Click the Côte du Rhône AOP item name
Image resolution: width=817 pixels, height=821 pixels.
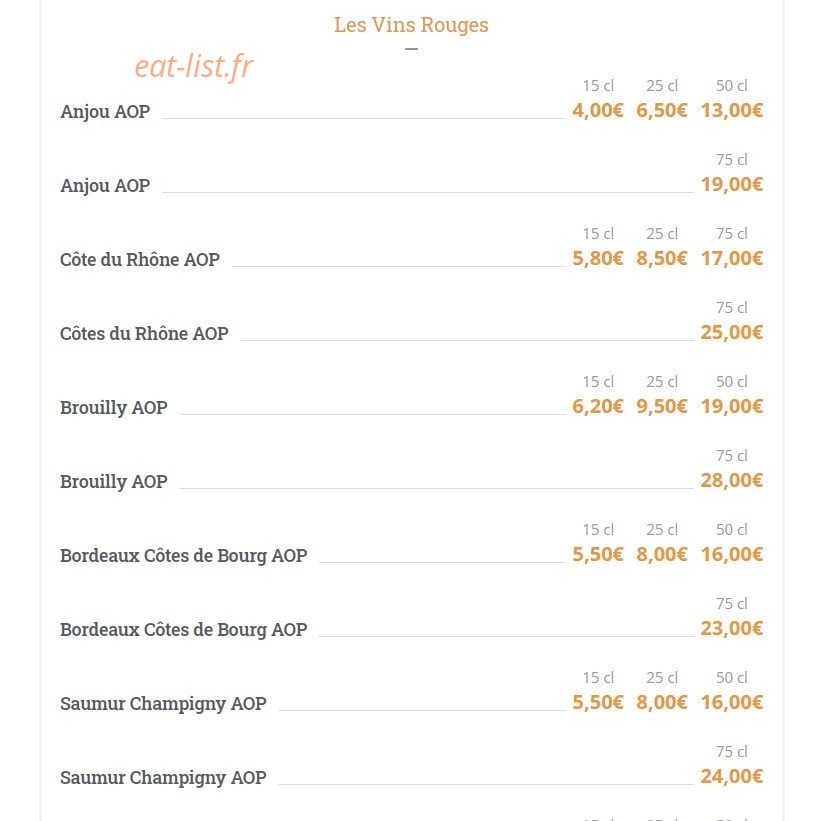140,259
